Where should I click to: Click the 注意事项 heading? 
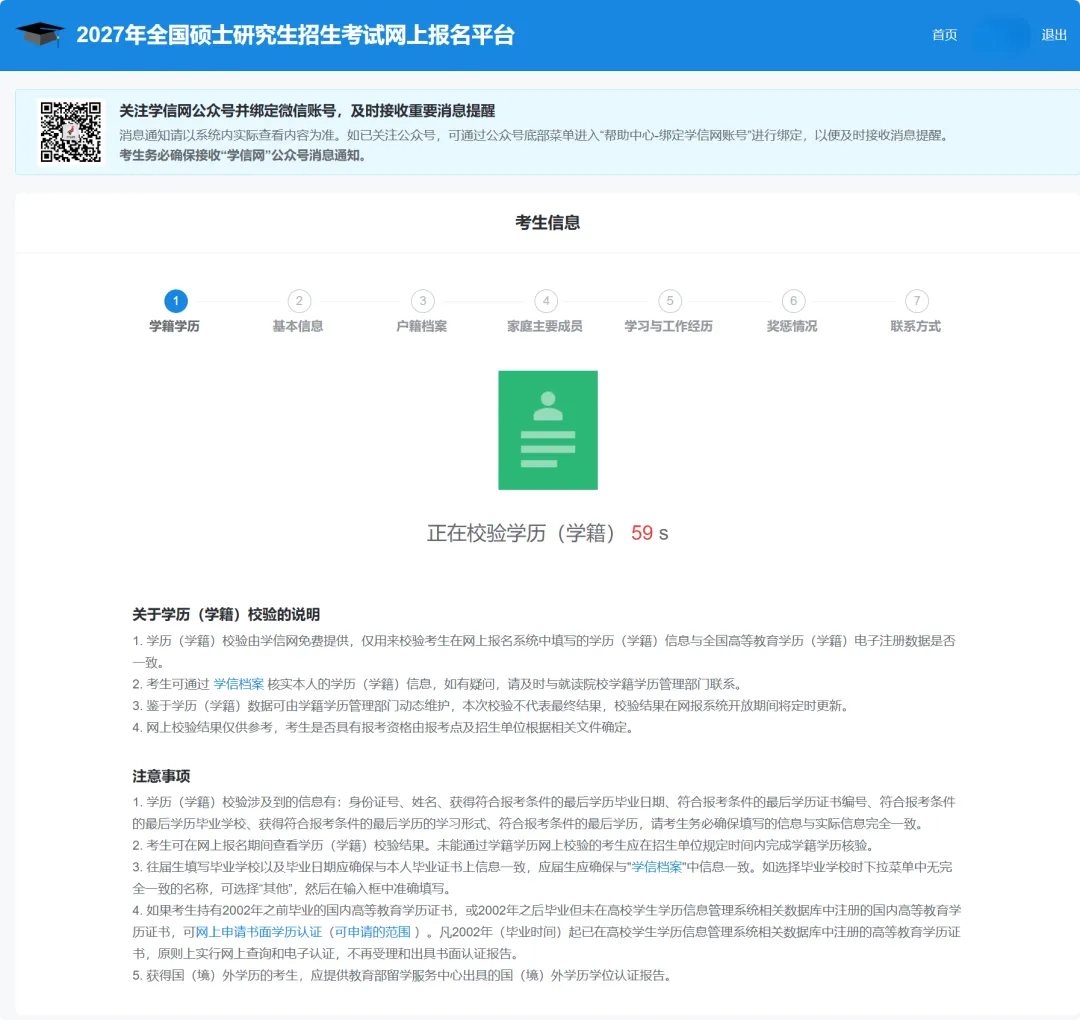161,776
